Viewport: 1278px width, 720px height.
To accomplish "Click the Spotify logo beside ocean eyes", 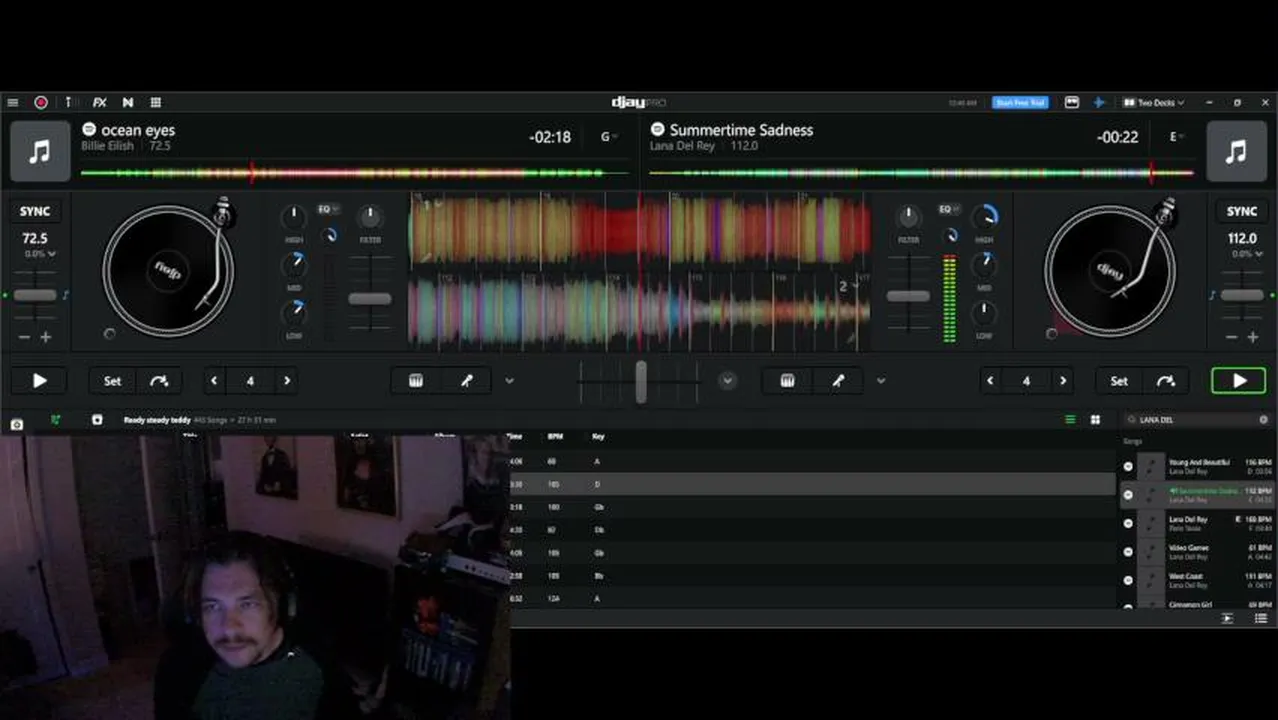I will point(89,130).
